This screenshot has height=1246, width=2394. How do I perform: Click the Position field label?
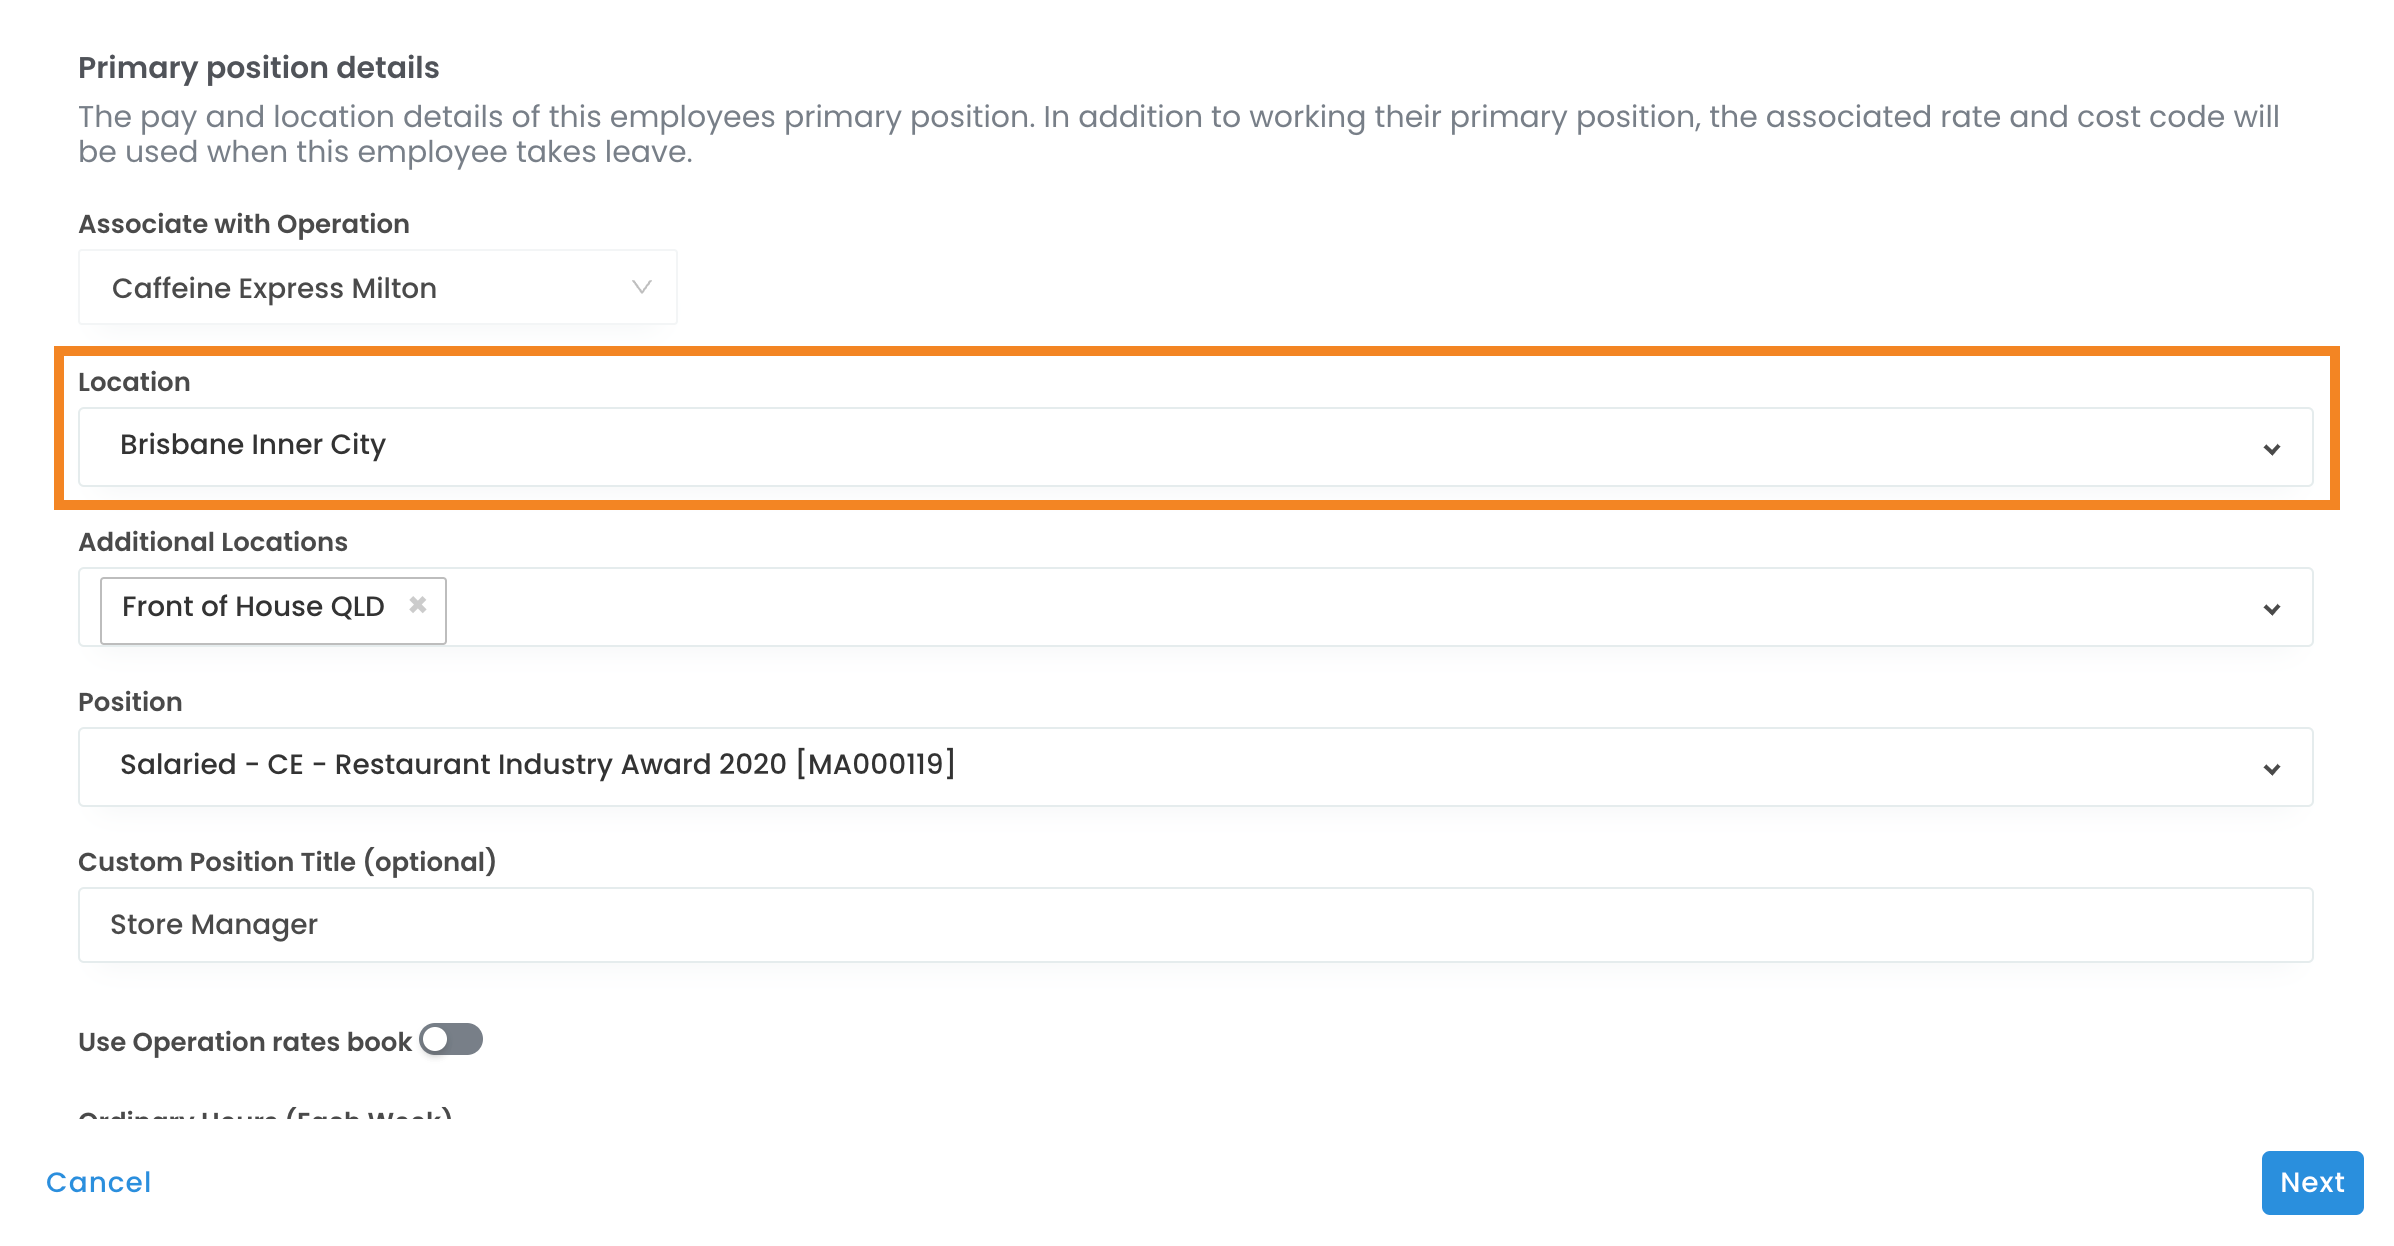pyautogui.click(x=130, y=702)
